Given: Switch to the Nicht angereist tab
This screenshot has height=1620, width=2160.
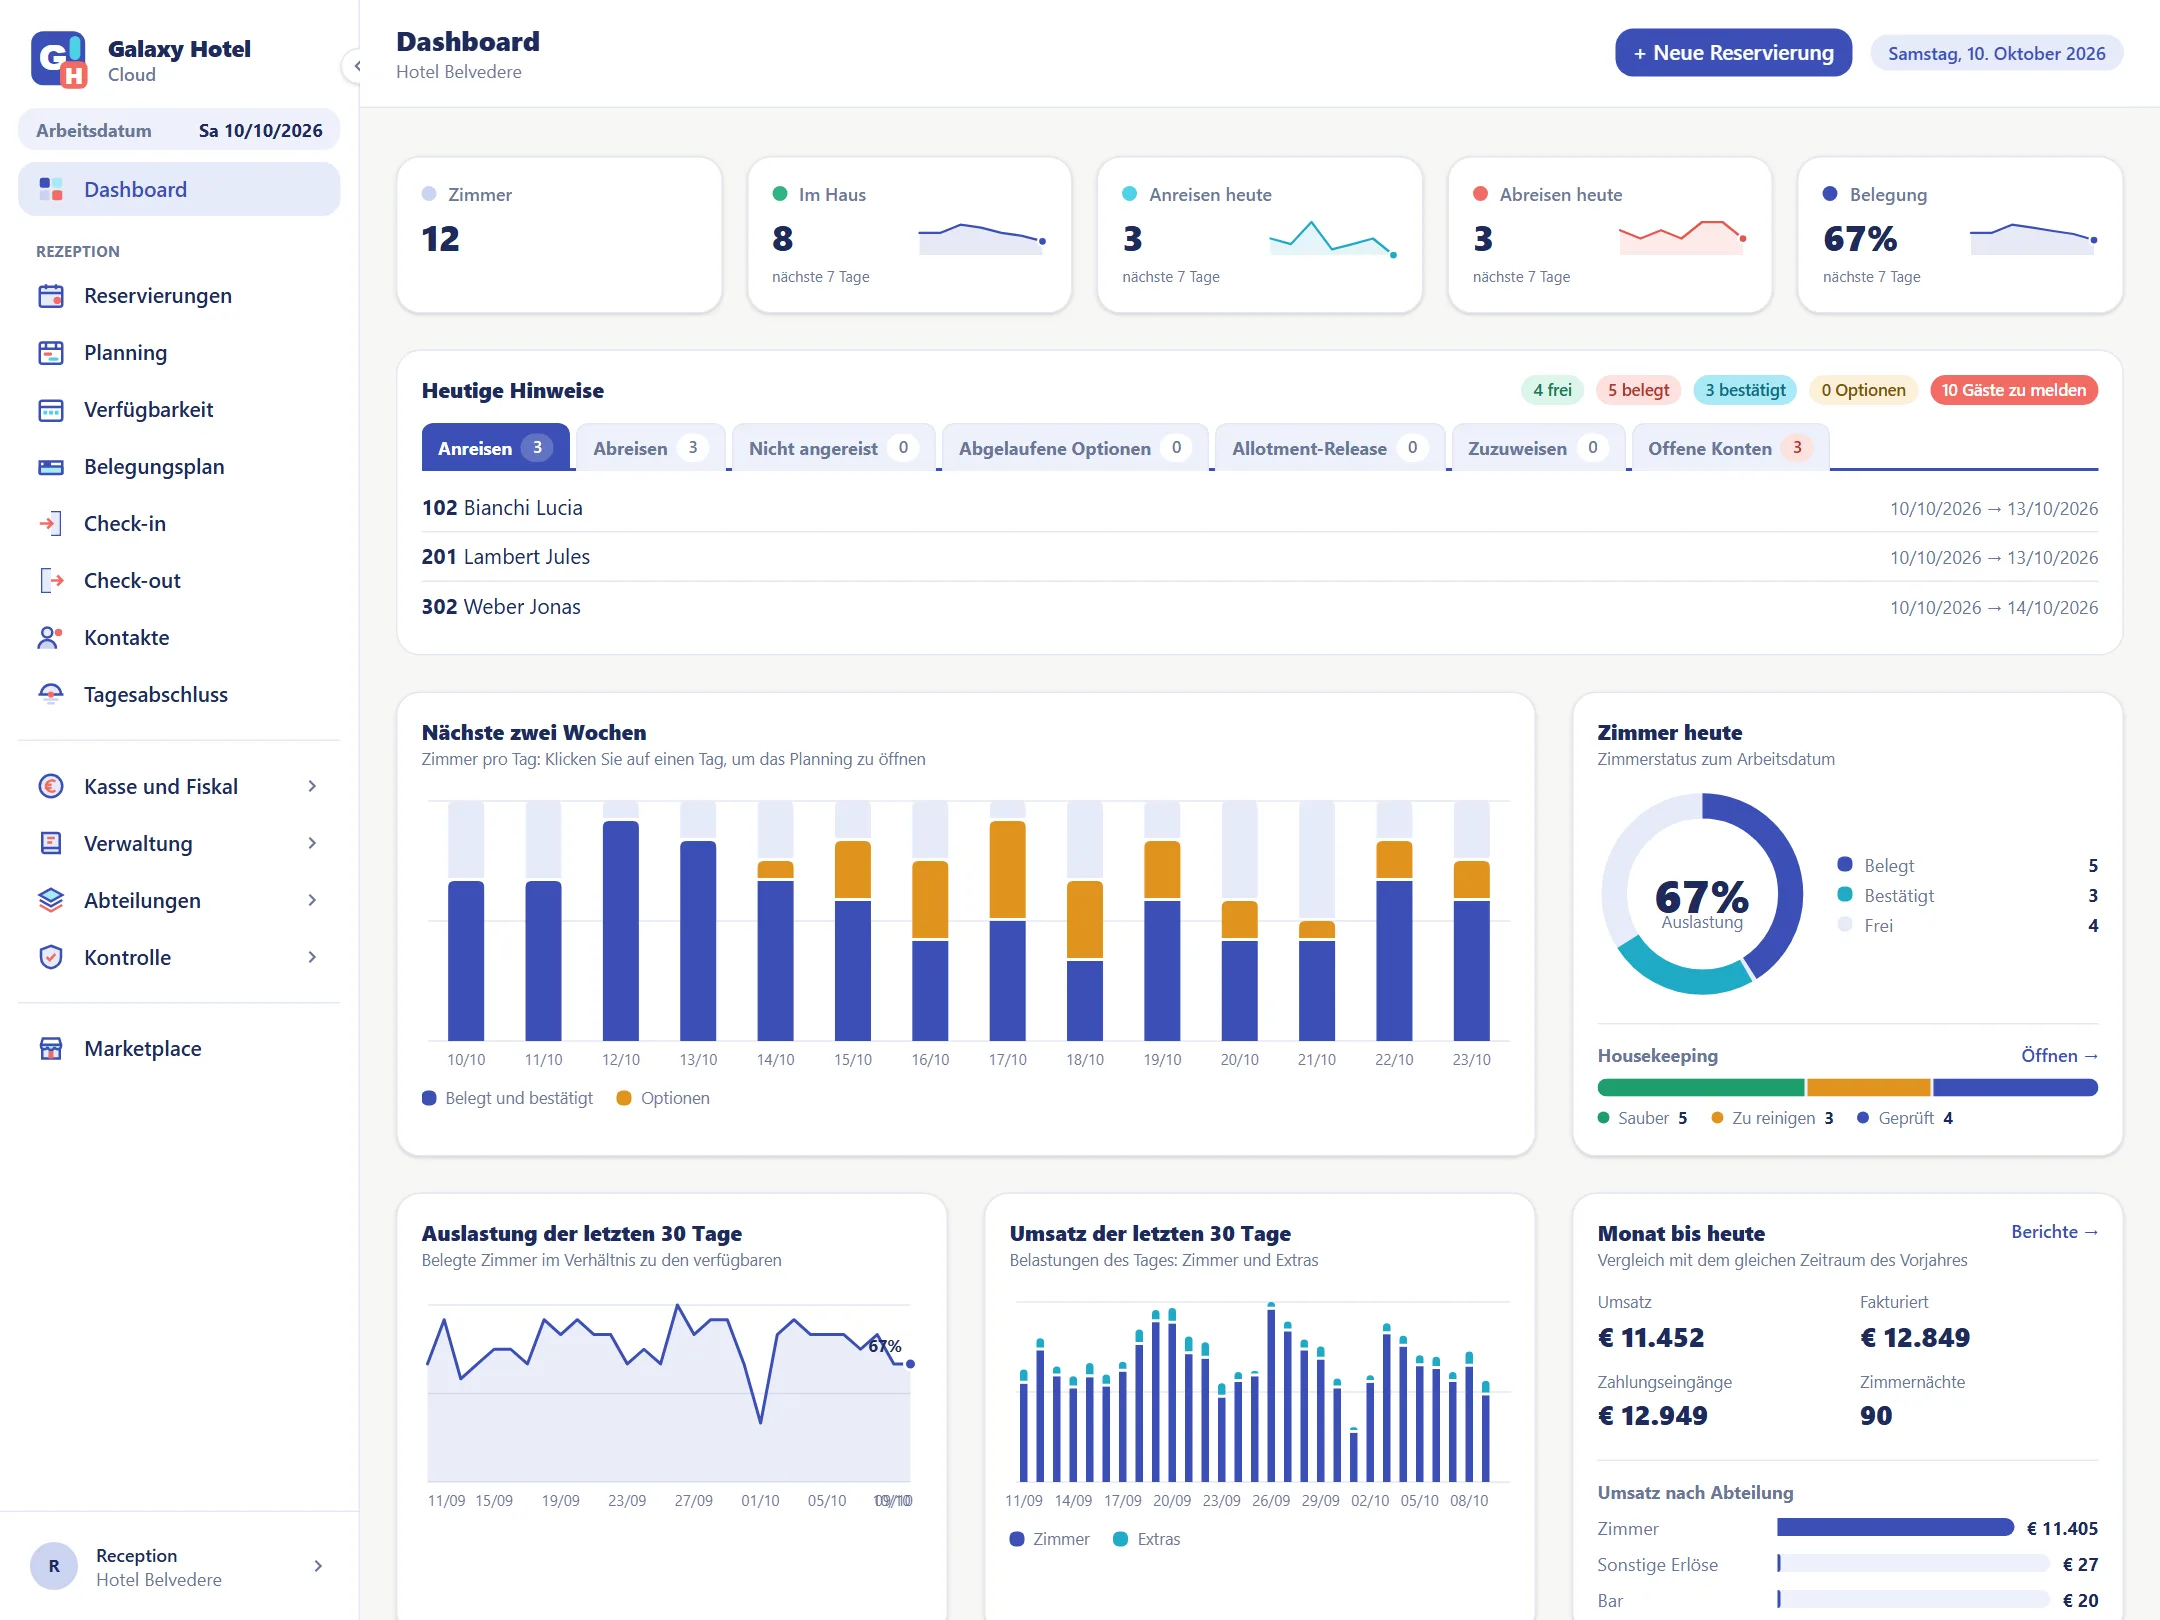Looking at the screenshot, I should [833, 448].
